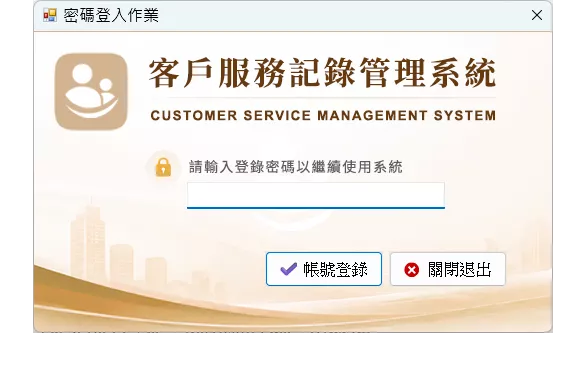Click the 帳號登錄 login button
The image size is (586, 391).
click(324, 269)
